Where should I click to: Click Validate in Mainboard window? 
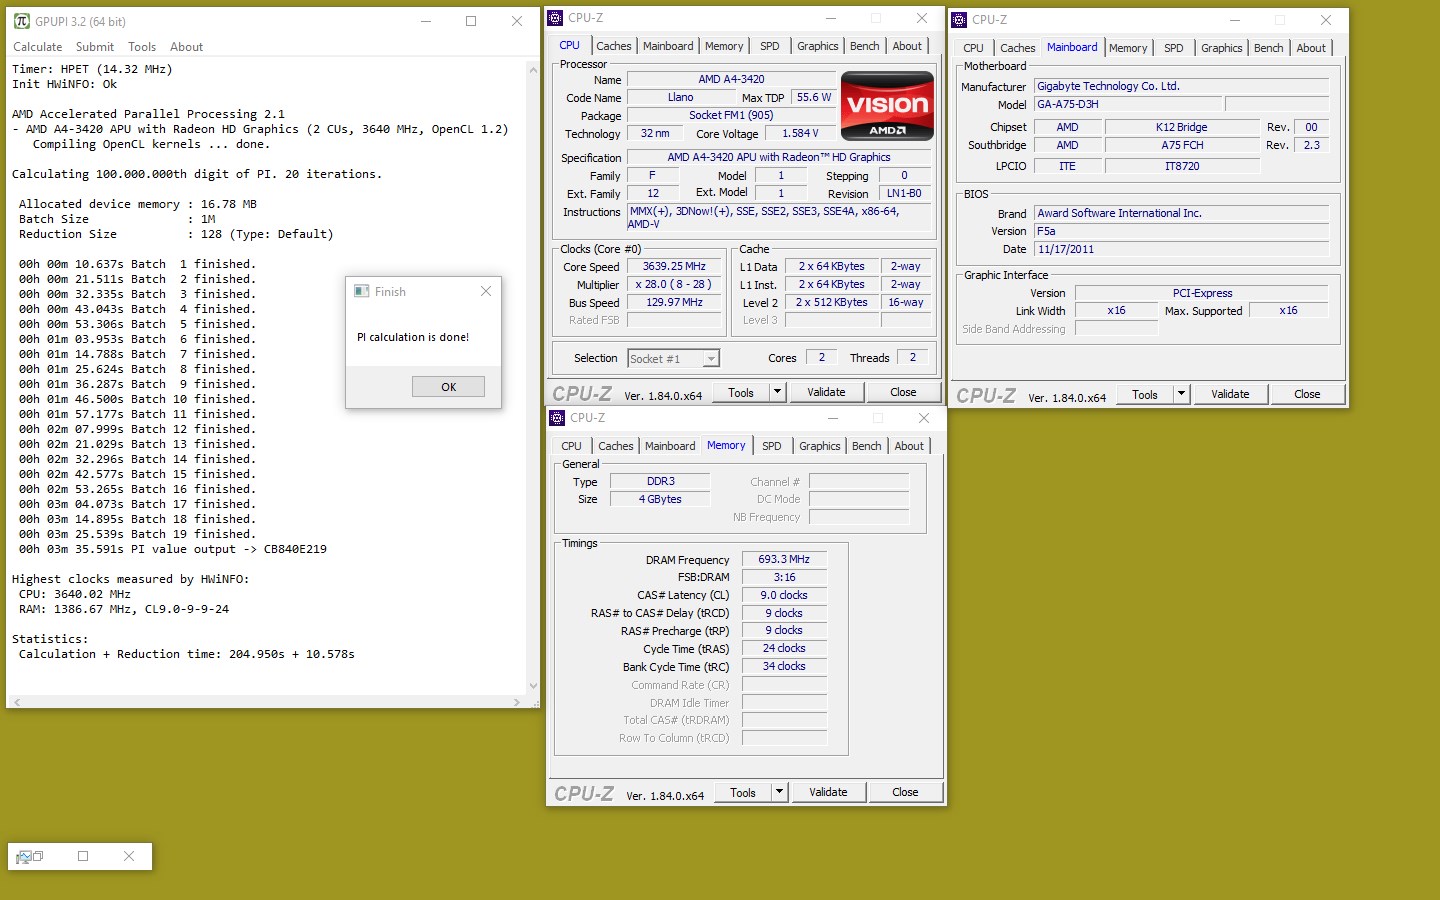click(1230, 395)
